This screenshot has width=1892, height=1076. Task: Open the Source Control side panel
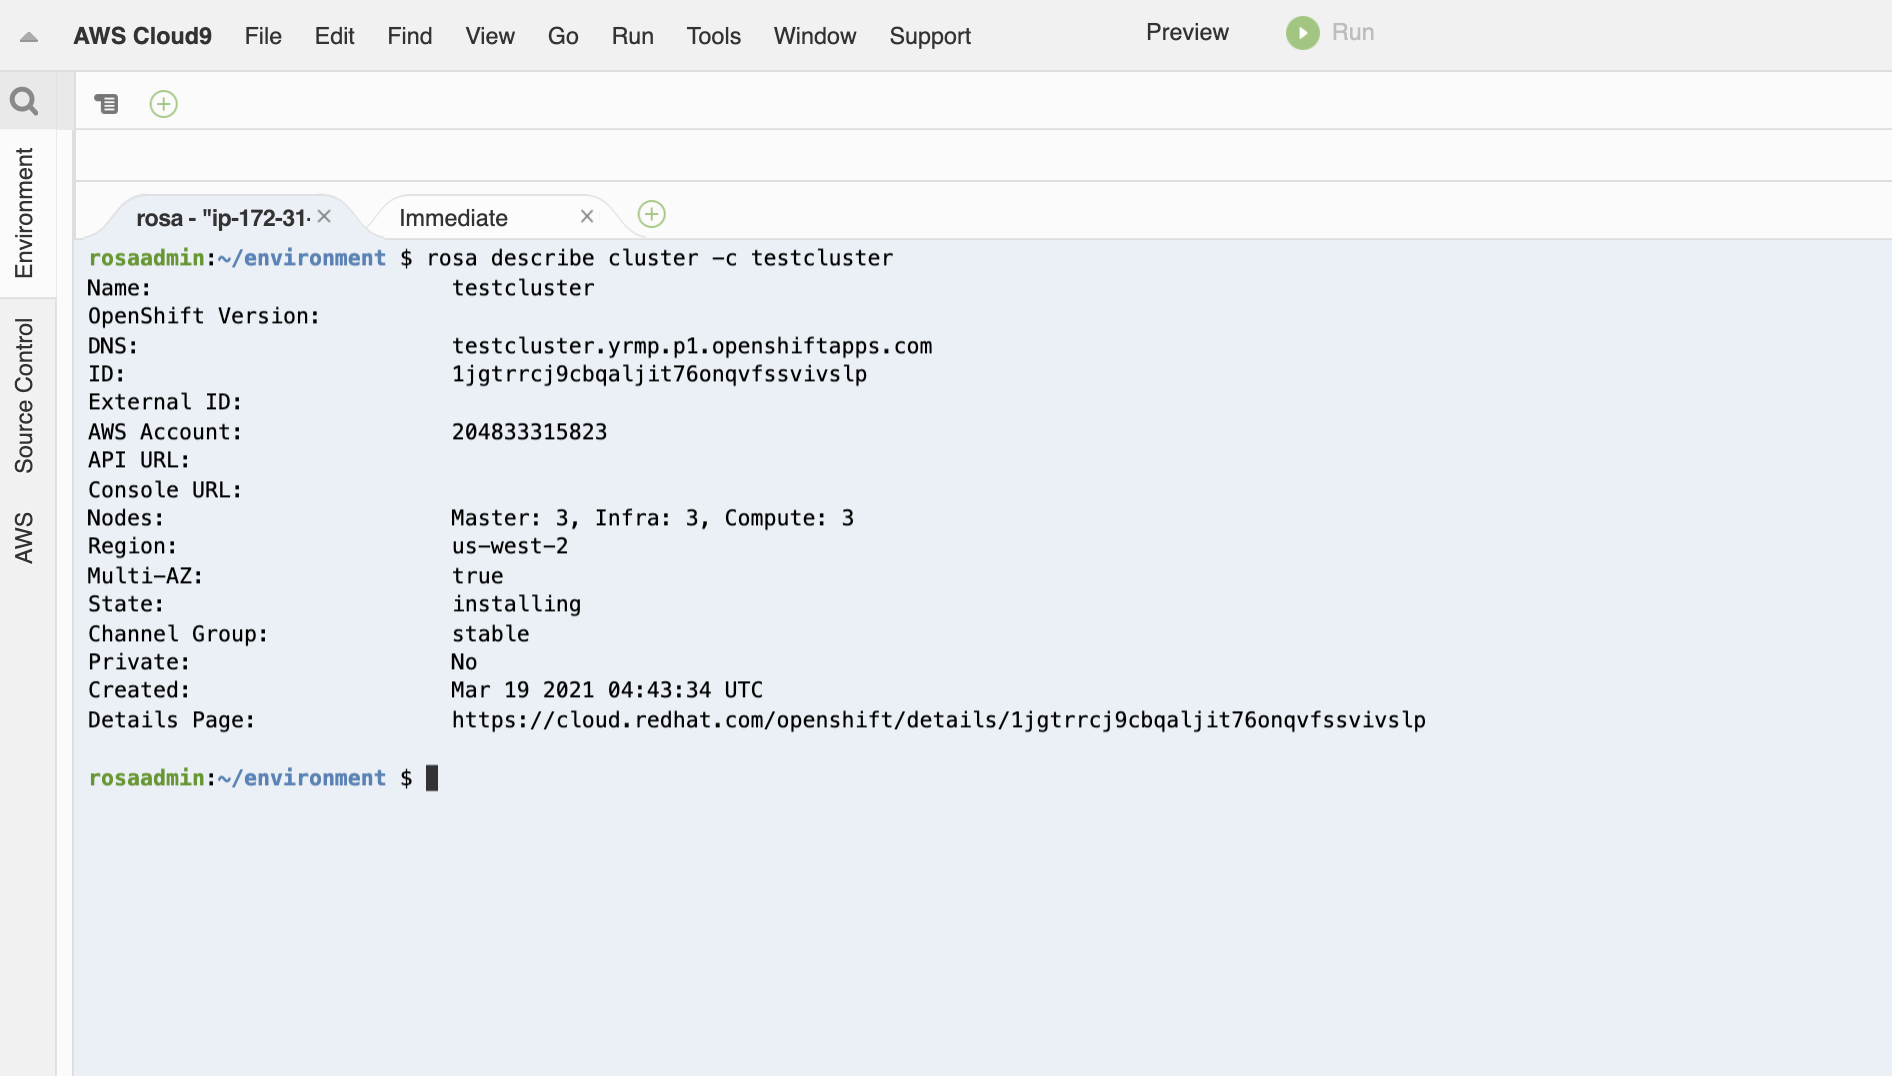24,395
